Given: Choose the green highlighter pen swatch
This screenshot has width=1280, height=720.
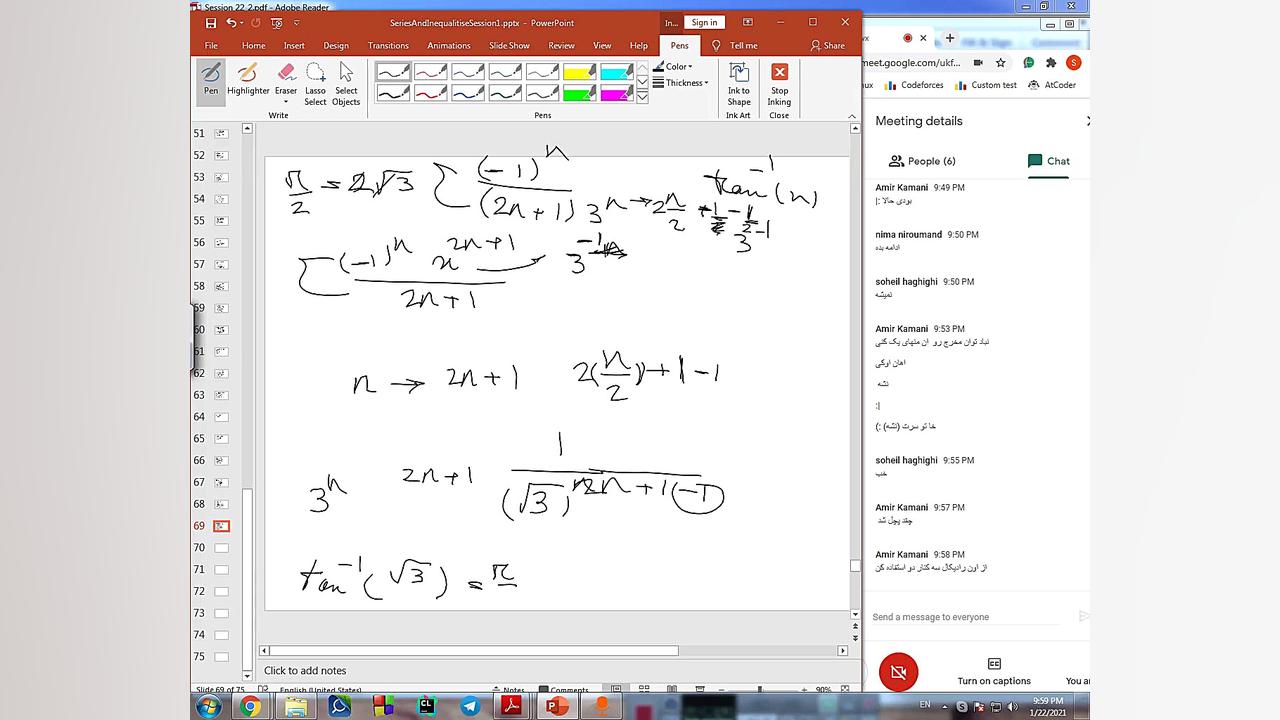Looking at the screenshot, I should coord(579,93).
